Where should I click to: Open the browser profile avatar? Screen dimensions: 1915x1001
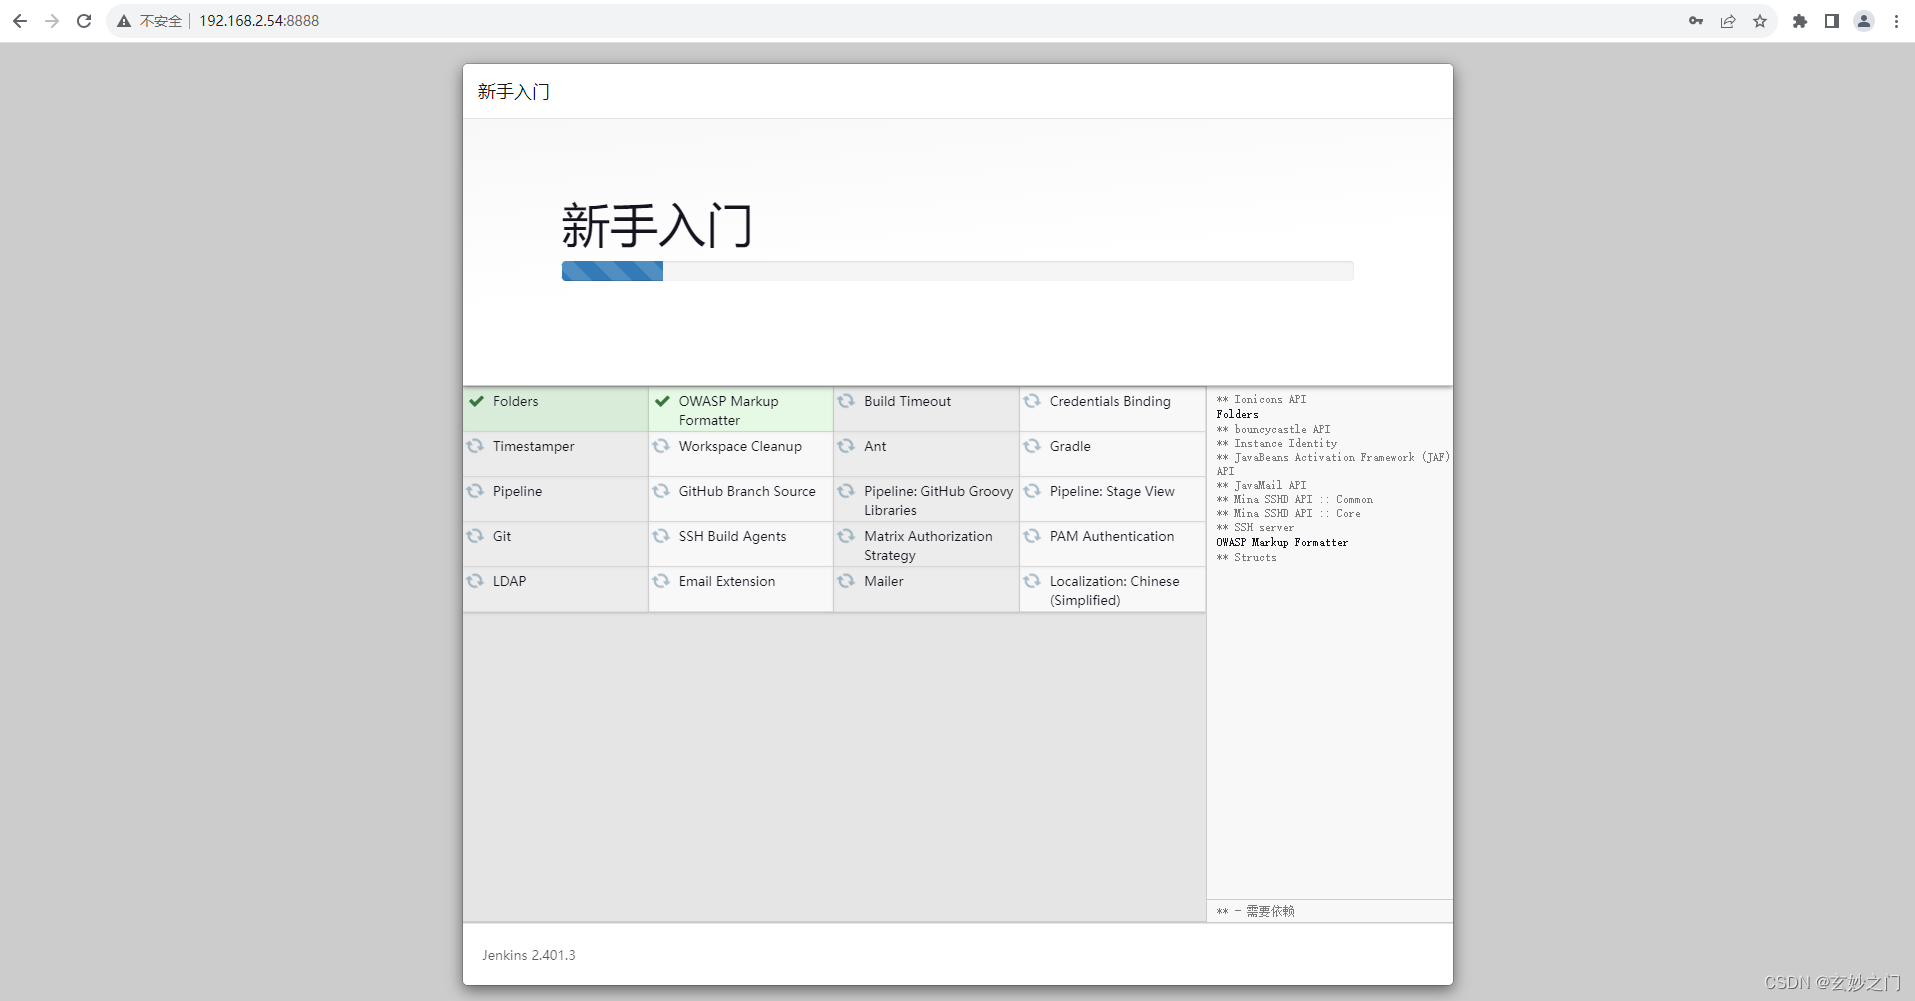pyautogui.click(x=1864, y=21)
